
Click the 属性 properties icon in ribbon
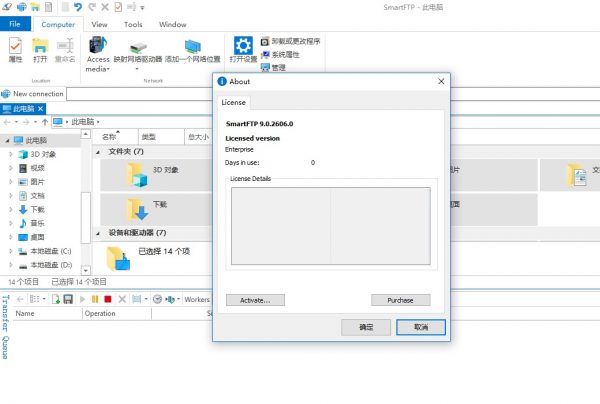15,50
